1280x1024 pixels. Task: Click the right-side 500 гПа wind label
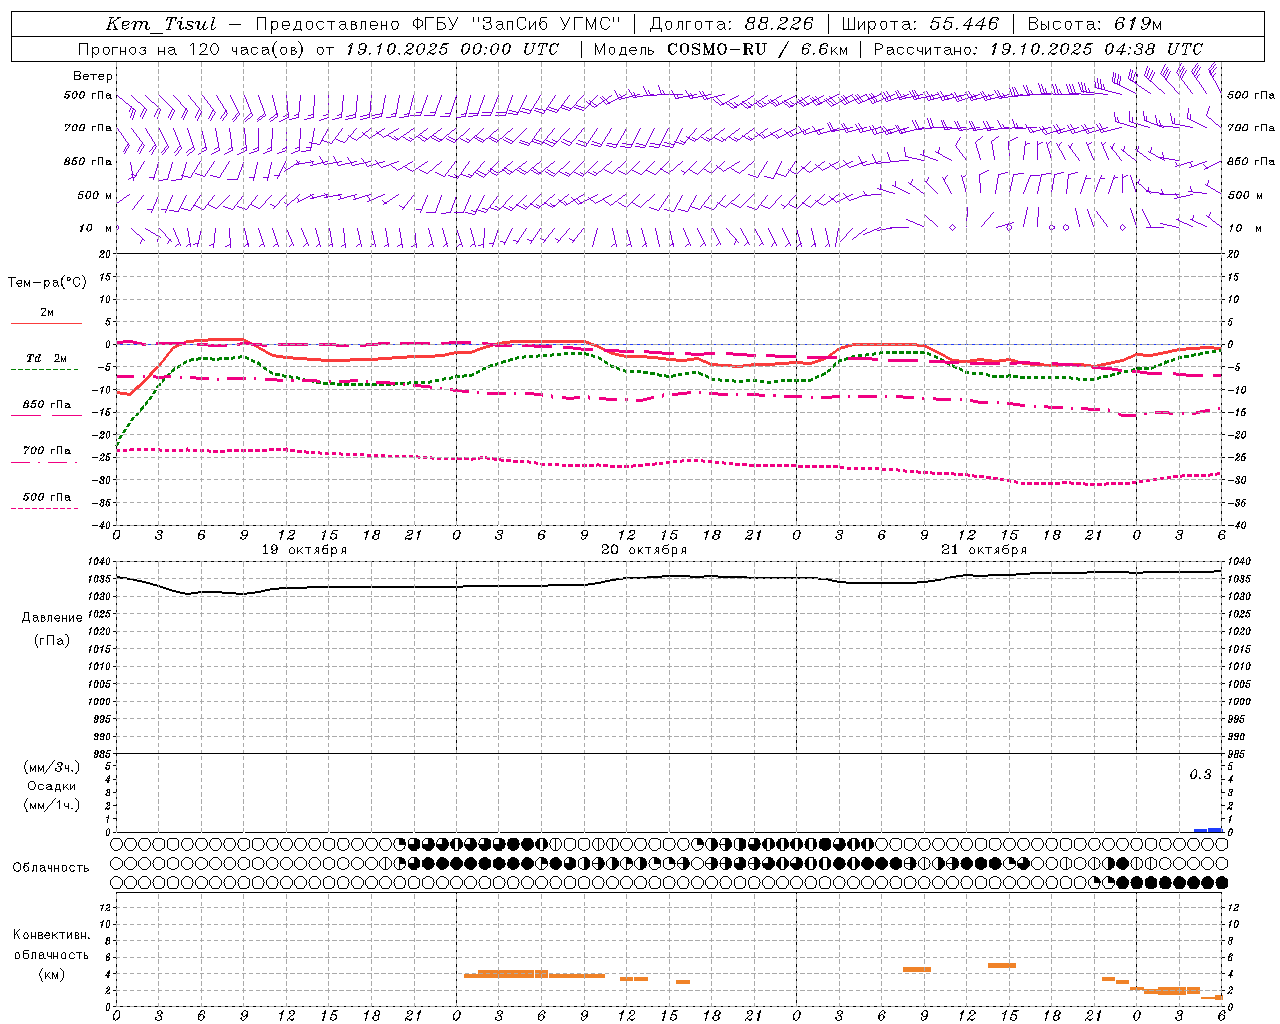1251,95
